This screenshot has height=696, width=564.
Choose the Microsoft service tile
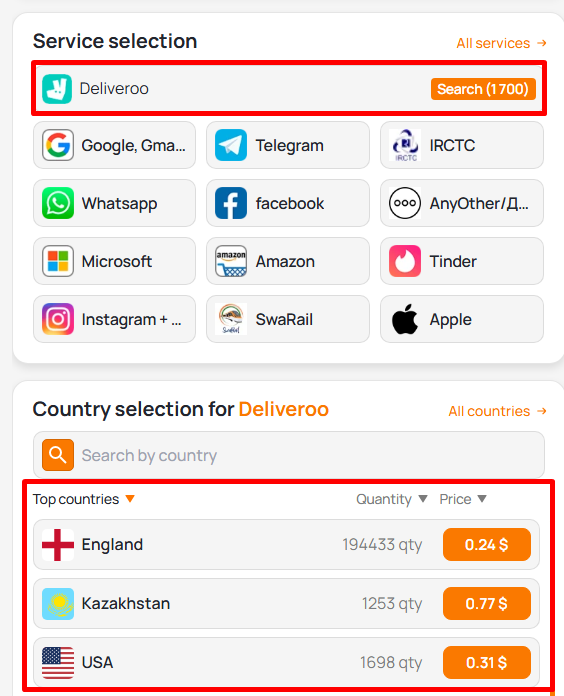click(114, 261)
